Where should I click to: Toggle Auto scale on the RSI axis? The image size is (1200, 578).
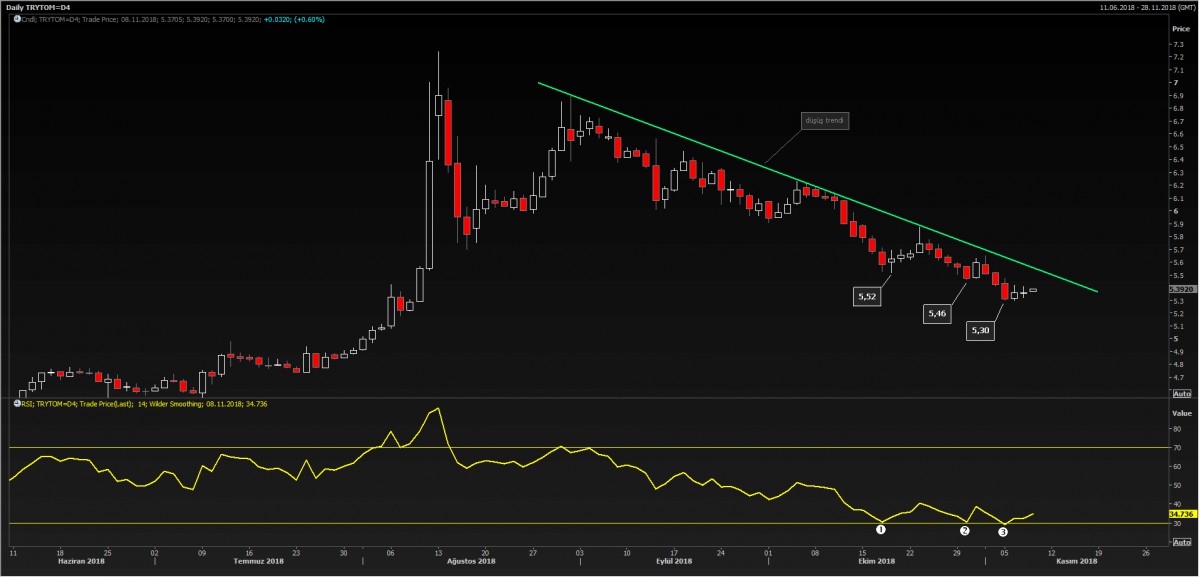point(1180,541)
